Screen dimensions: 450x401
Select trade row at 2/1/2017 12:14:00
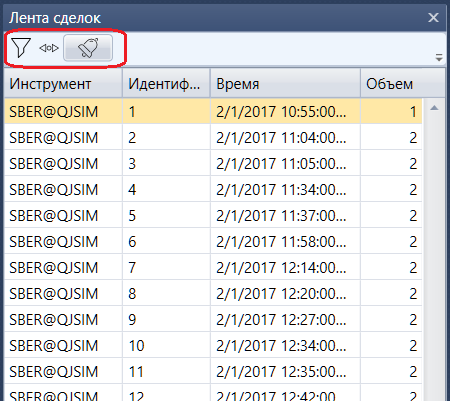click(213, 267)
